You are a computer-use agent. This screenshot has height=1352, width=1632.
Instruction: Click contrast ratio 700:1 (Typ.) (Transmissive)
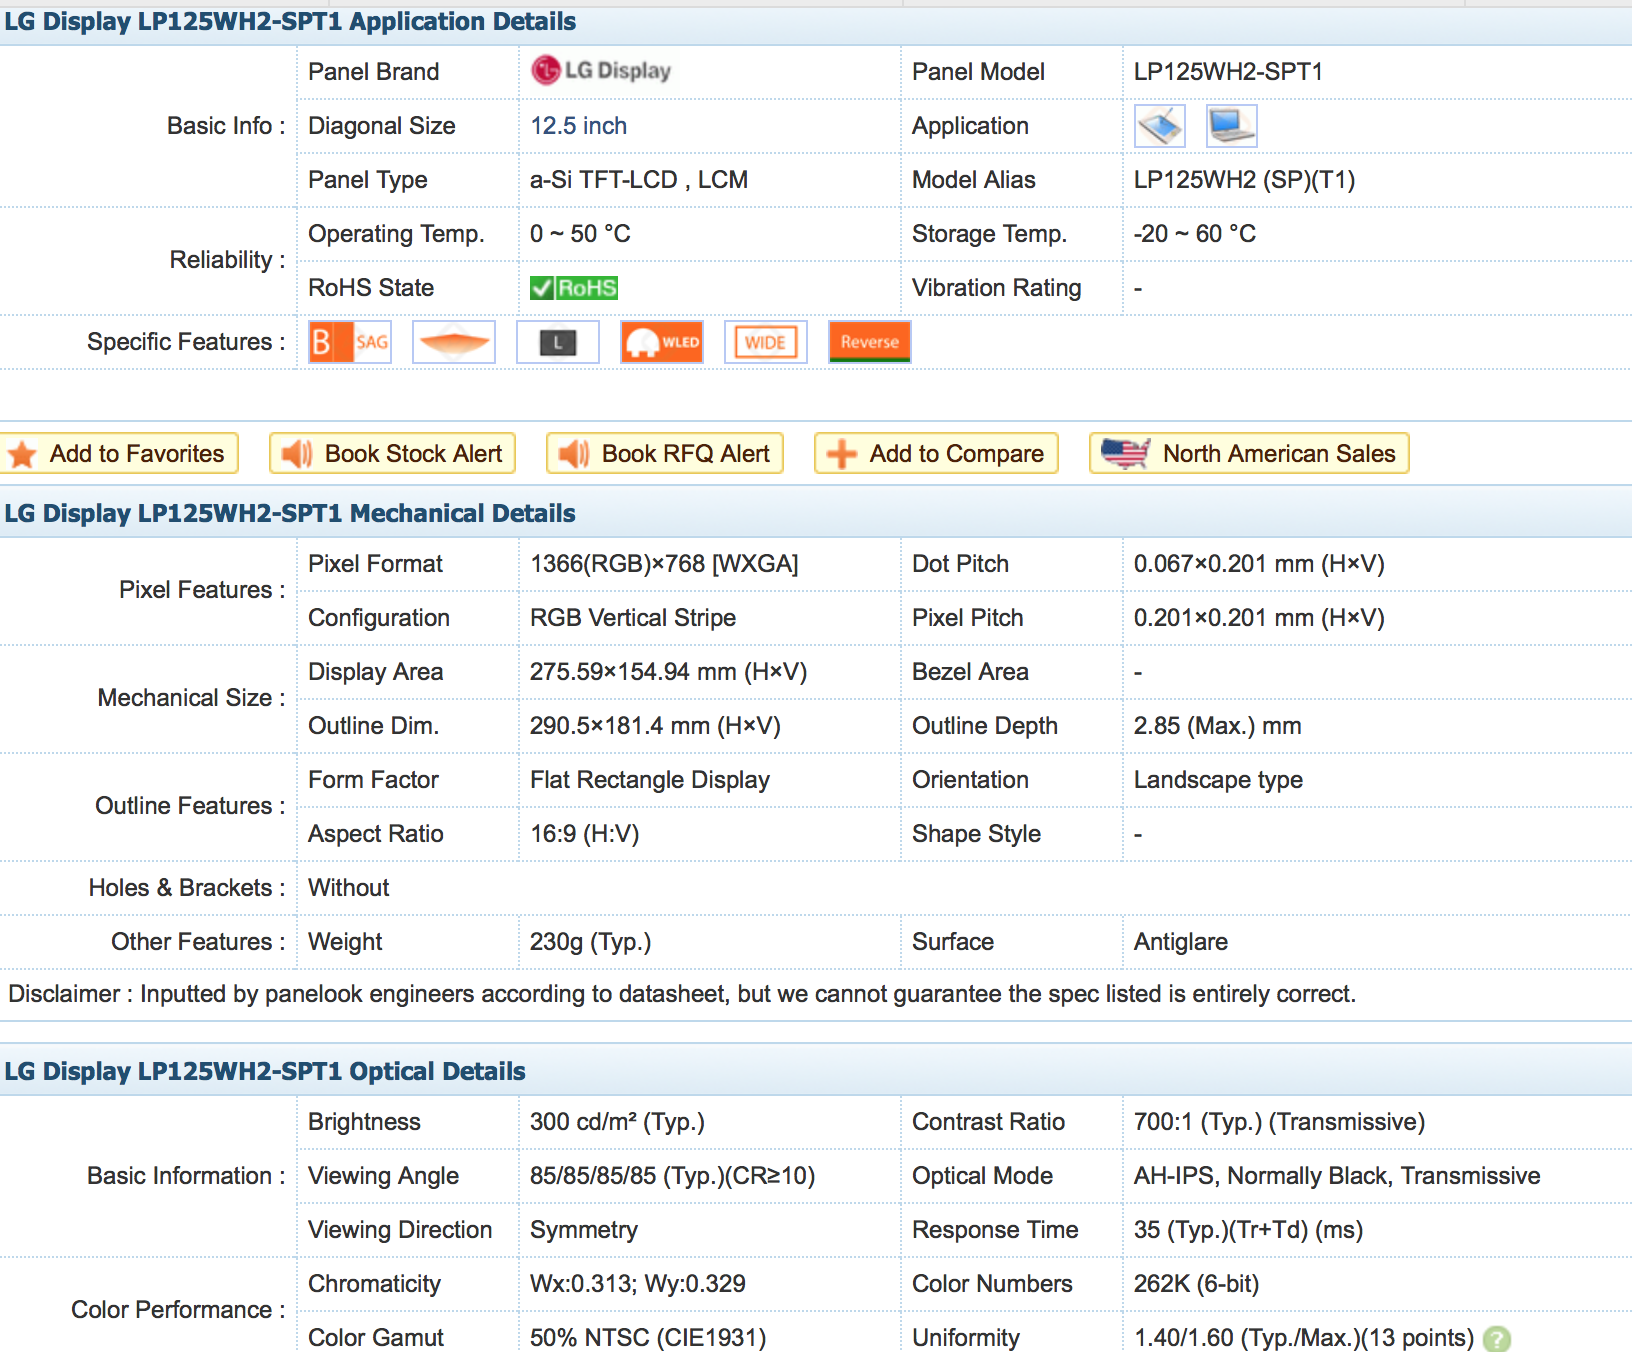pyautogui.click(x=1279, y=1122)
